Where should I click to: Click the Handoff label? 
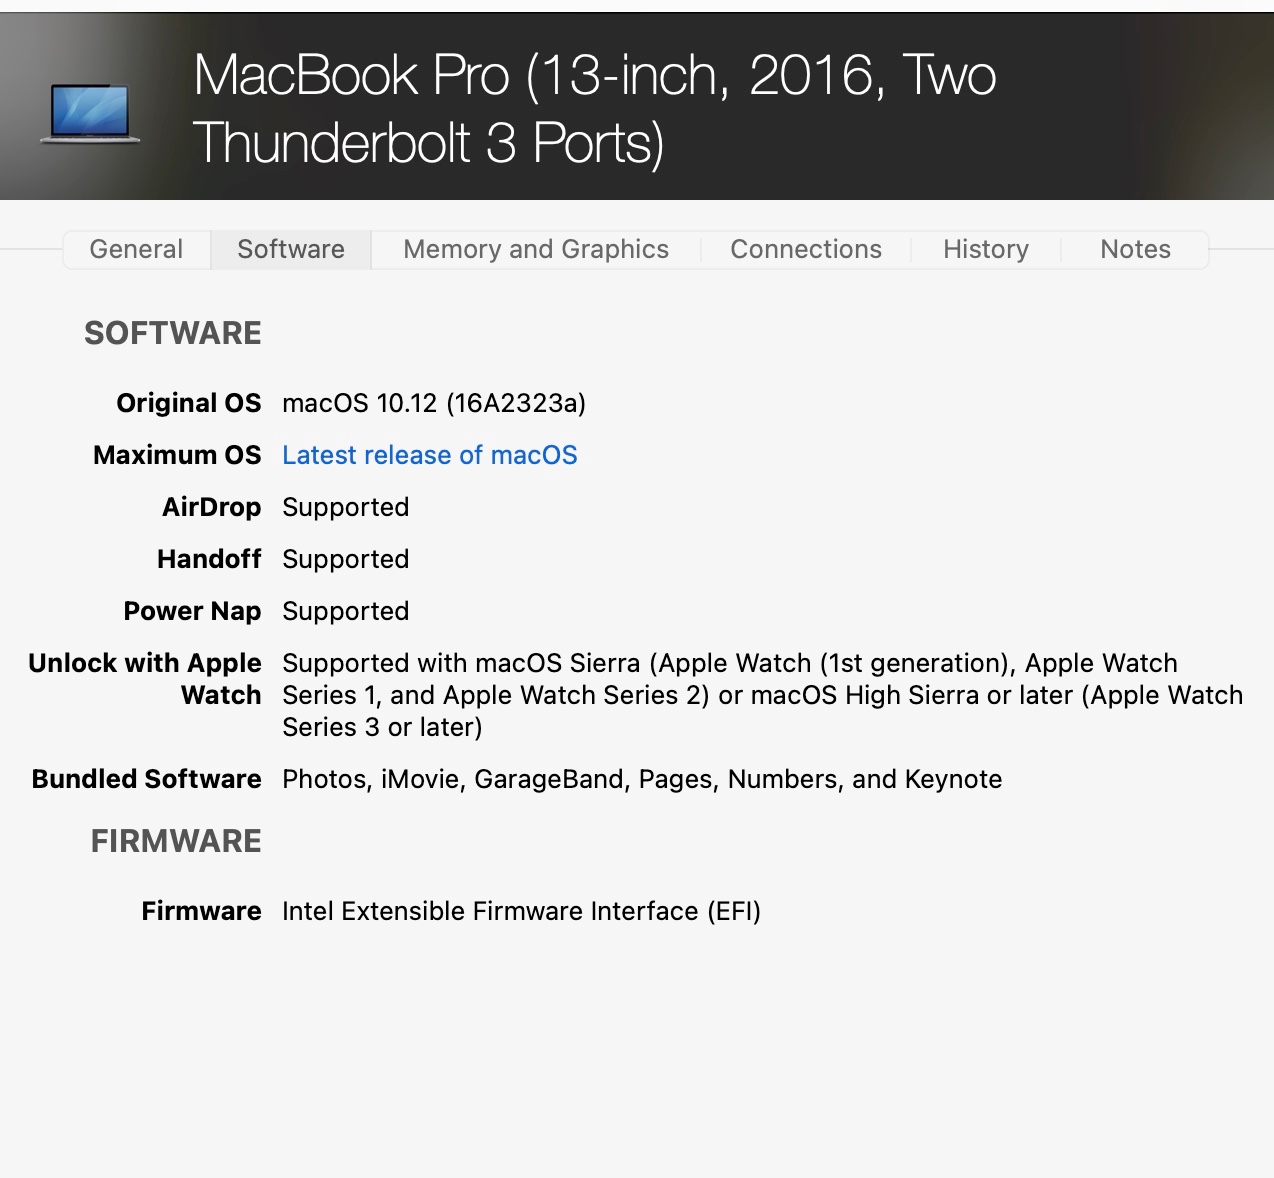pos(209,559)
